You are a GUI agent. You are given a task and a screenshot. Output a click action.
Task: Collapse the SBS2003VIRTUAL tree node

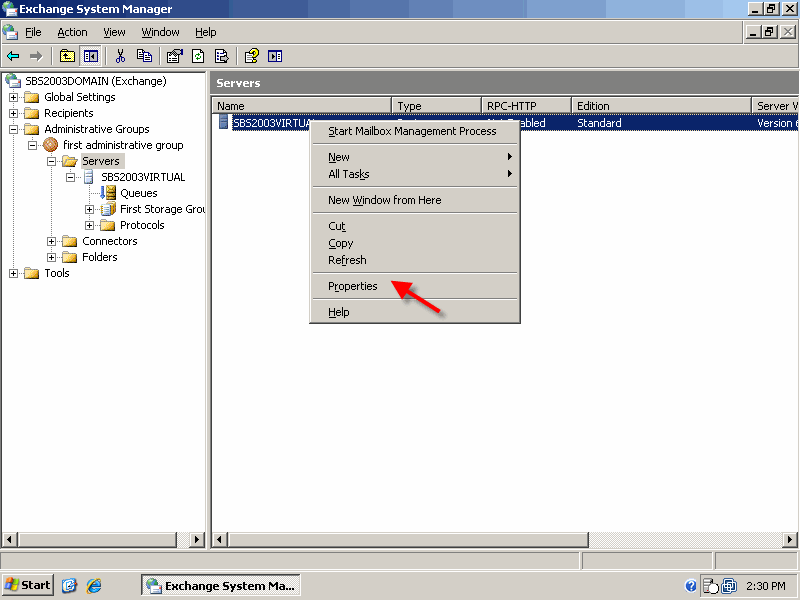(70, 177)
